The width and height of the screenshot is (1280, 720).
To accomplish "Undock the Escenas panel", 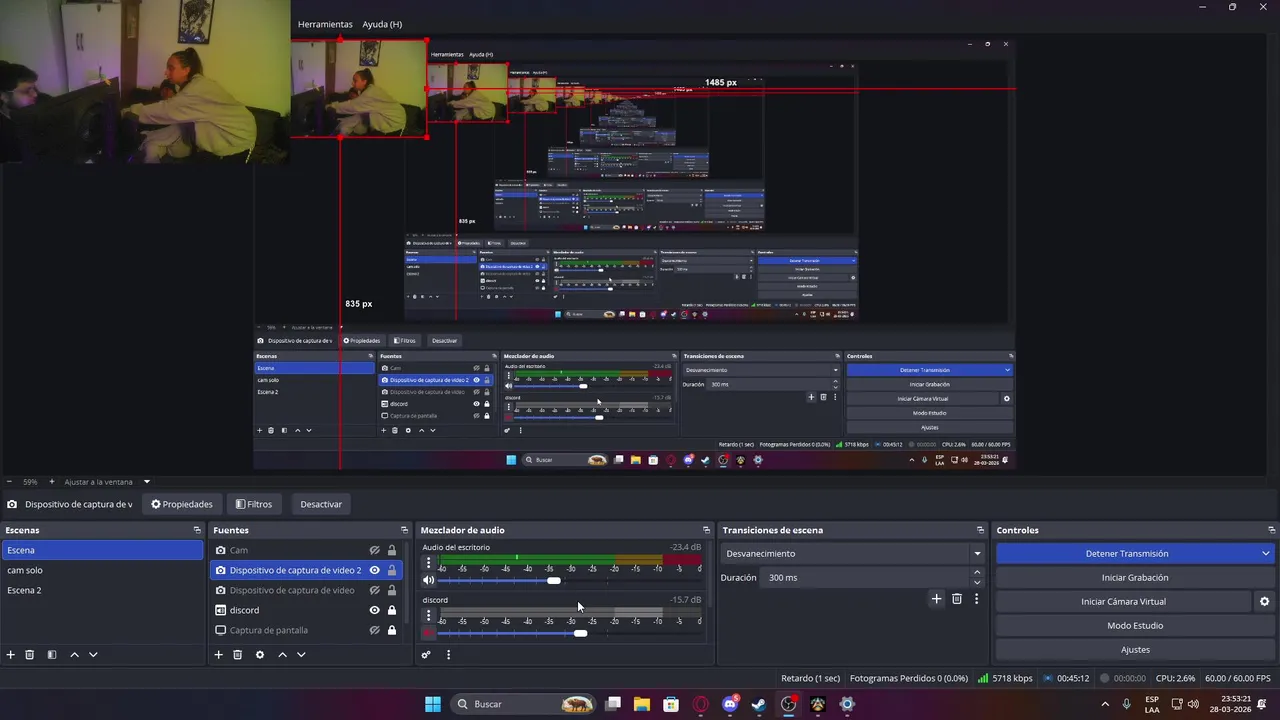I will click(197, 530).
